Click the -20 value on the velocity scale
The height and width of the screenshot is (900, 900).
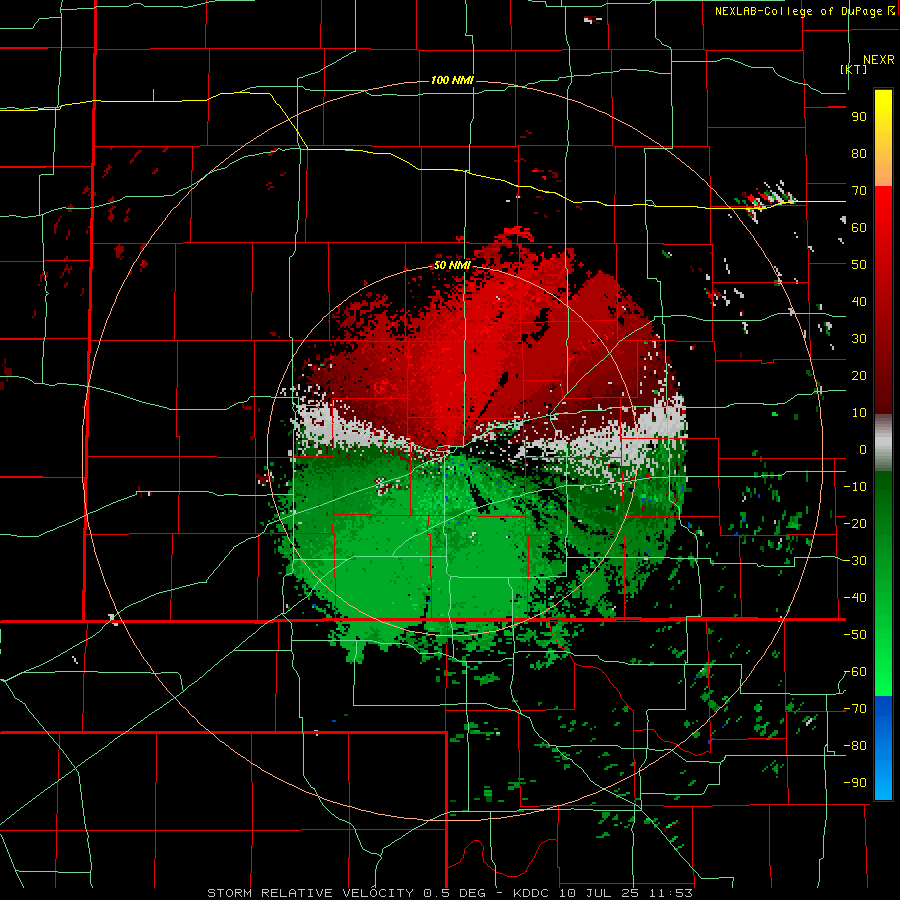pos(855,523)
